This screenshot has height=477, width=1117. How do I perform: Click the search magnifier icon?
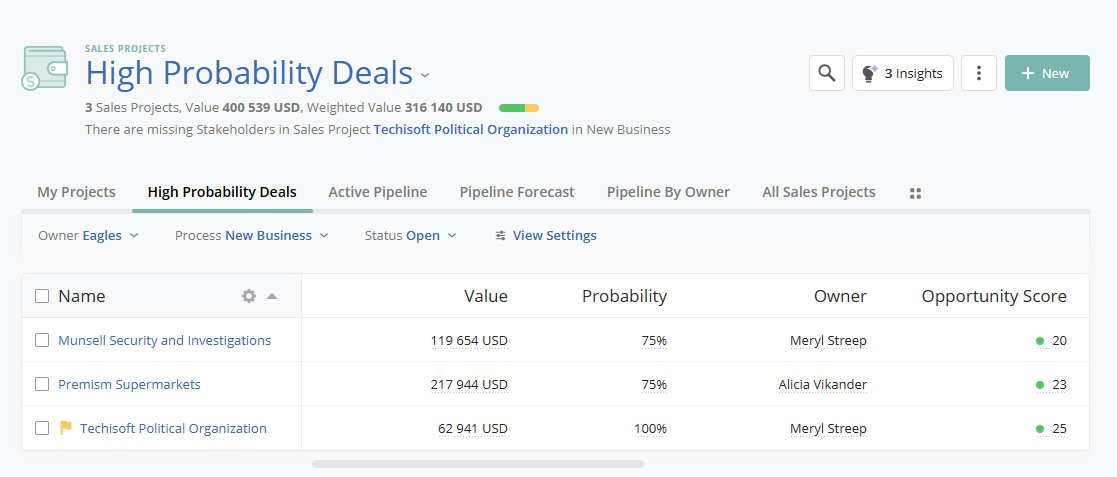click(x=826, y=73)
